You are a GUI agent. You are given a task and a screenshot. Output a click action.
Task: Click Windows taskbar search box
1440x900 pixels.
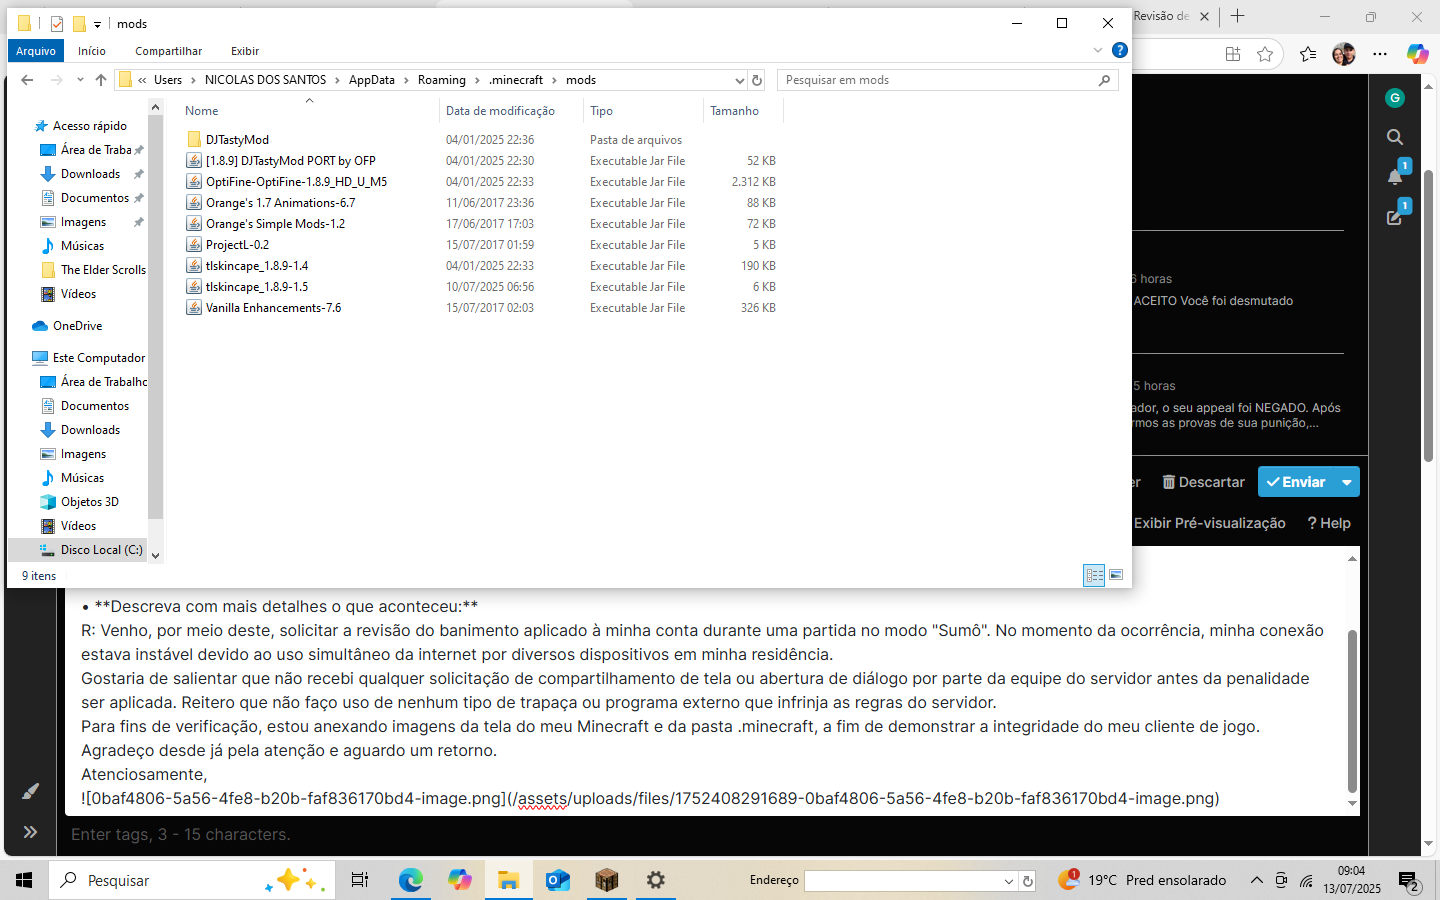click(191, 880)
